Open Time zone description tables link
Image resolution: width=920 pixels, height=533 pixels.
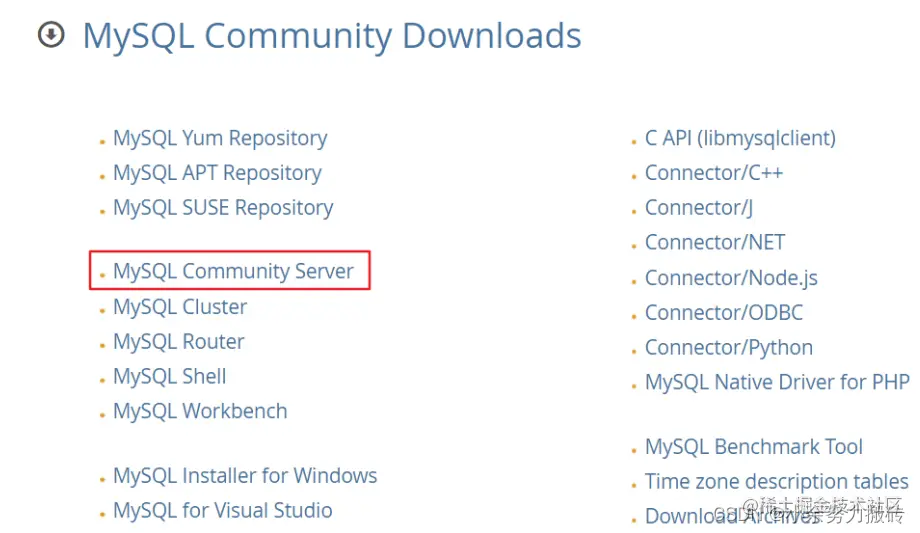pyautogui.click(x=776, y=481)
